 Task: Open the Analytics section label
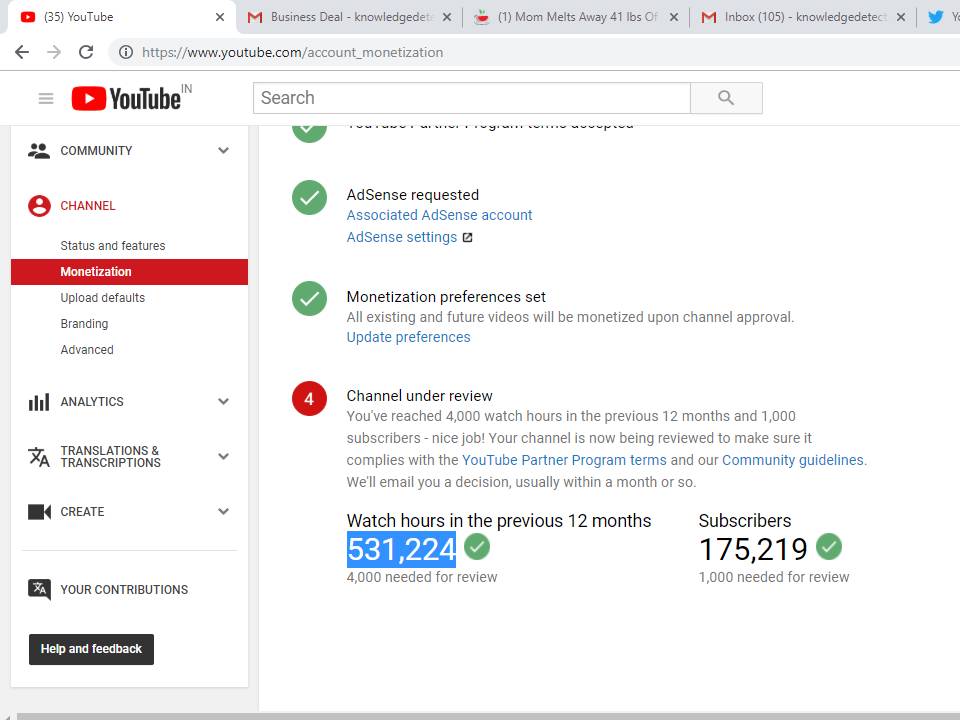[92, 402]
